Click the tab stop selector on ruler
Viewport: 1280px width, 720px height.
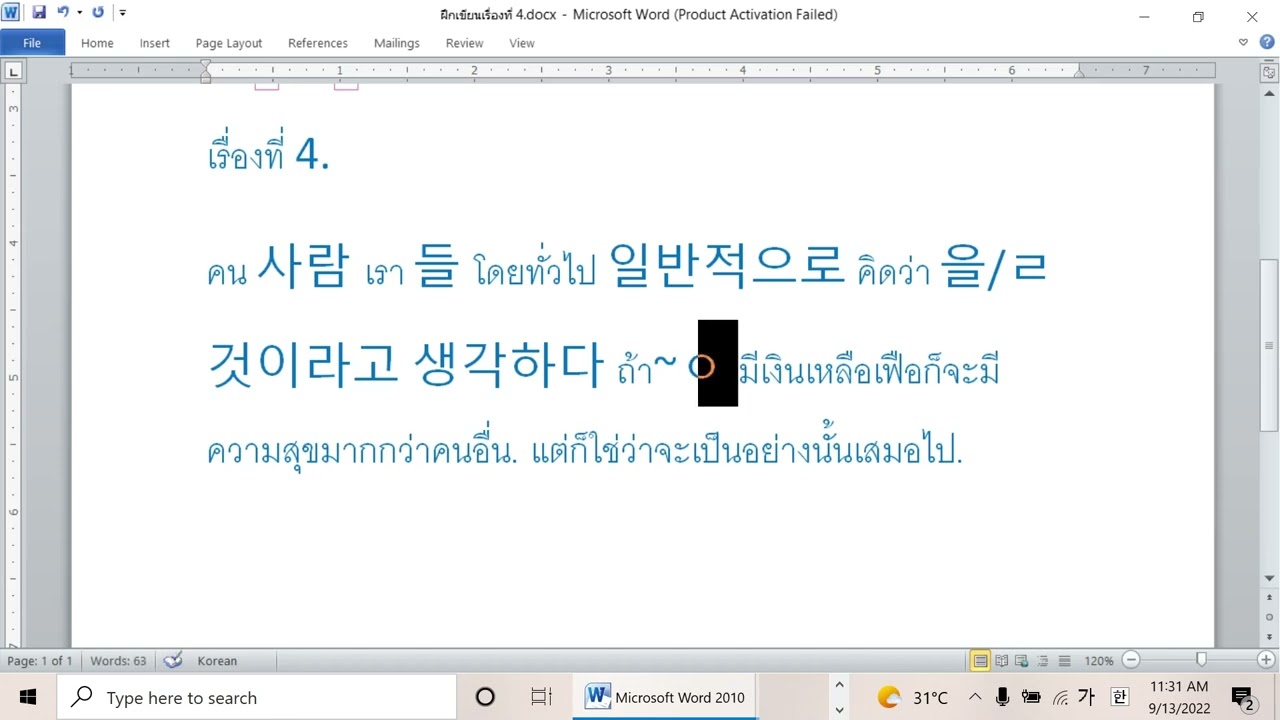pyautogui.click(x=13, y=70)
